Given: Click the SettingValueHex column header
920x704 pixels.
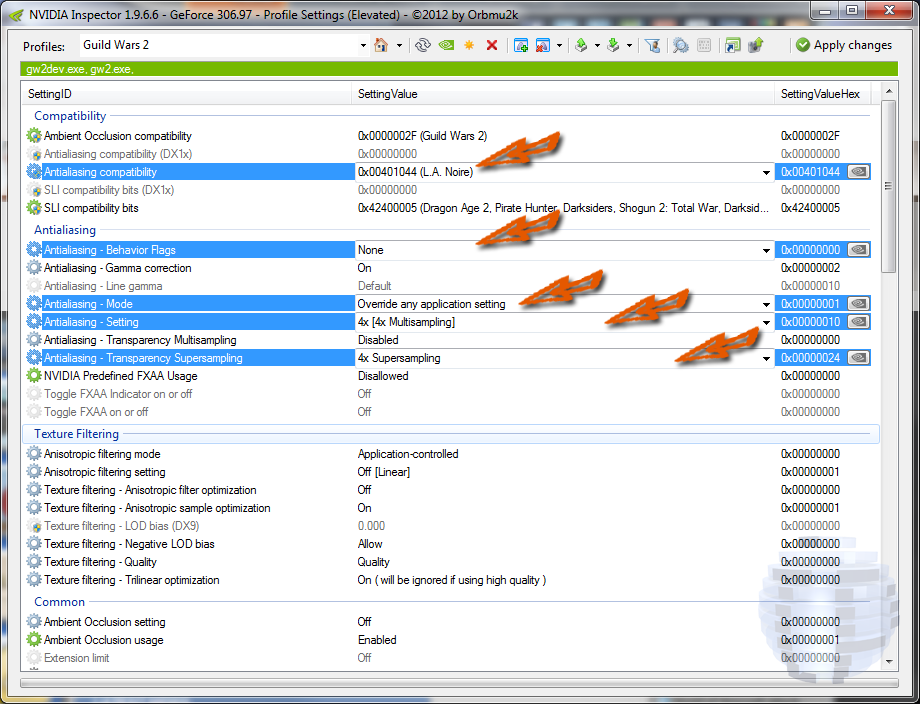Looking at the screenshot, I should point(823,94).
